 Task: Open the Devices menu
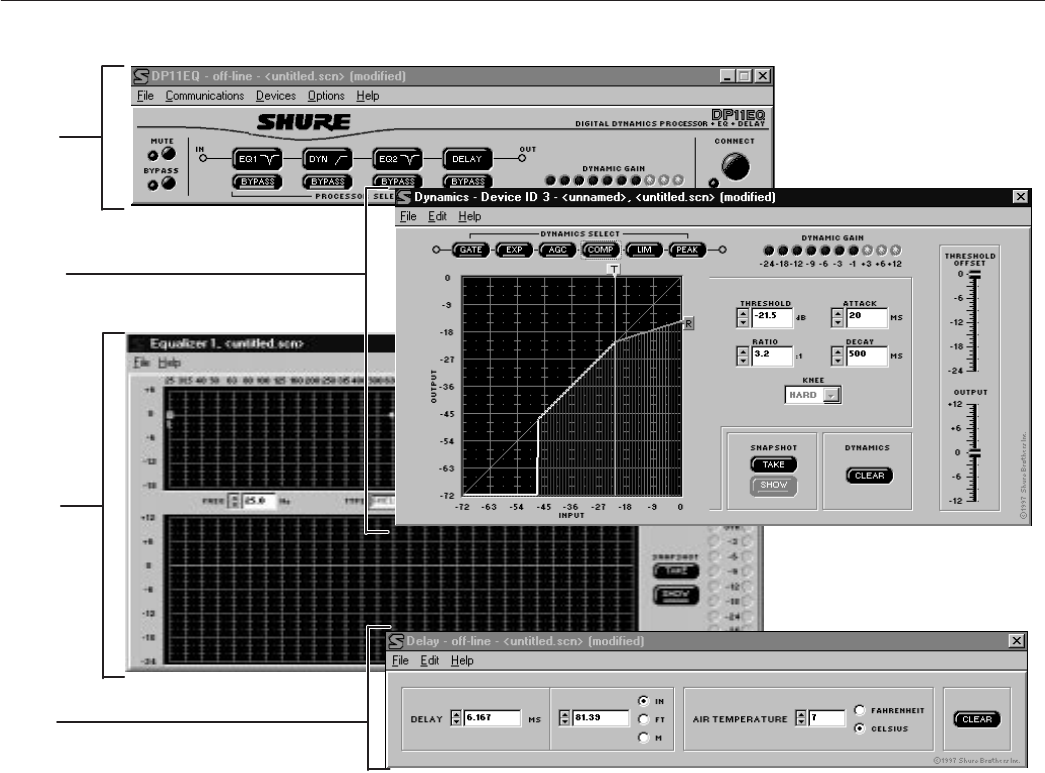(x=276, y=96)
